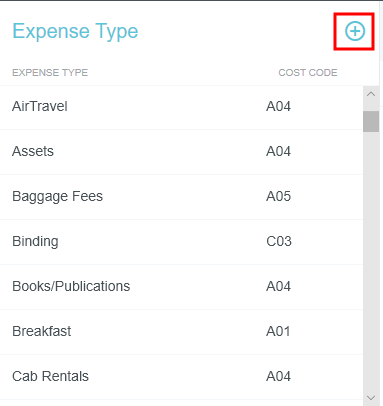Choose the Binding expense name
This screenshot has height=406, width=383.
35,241
